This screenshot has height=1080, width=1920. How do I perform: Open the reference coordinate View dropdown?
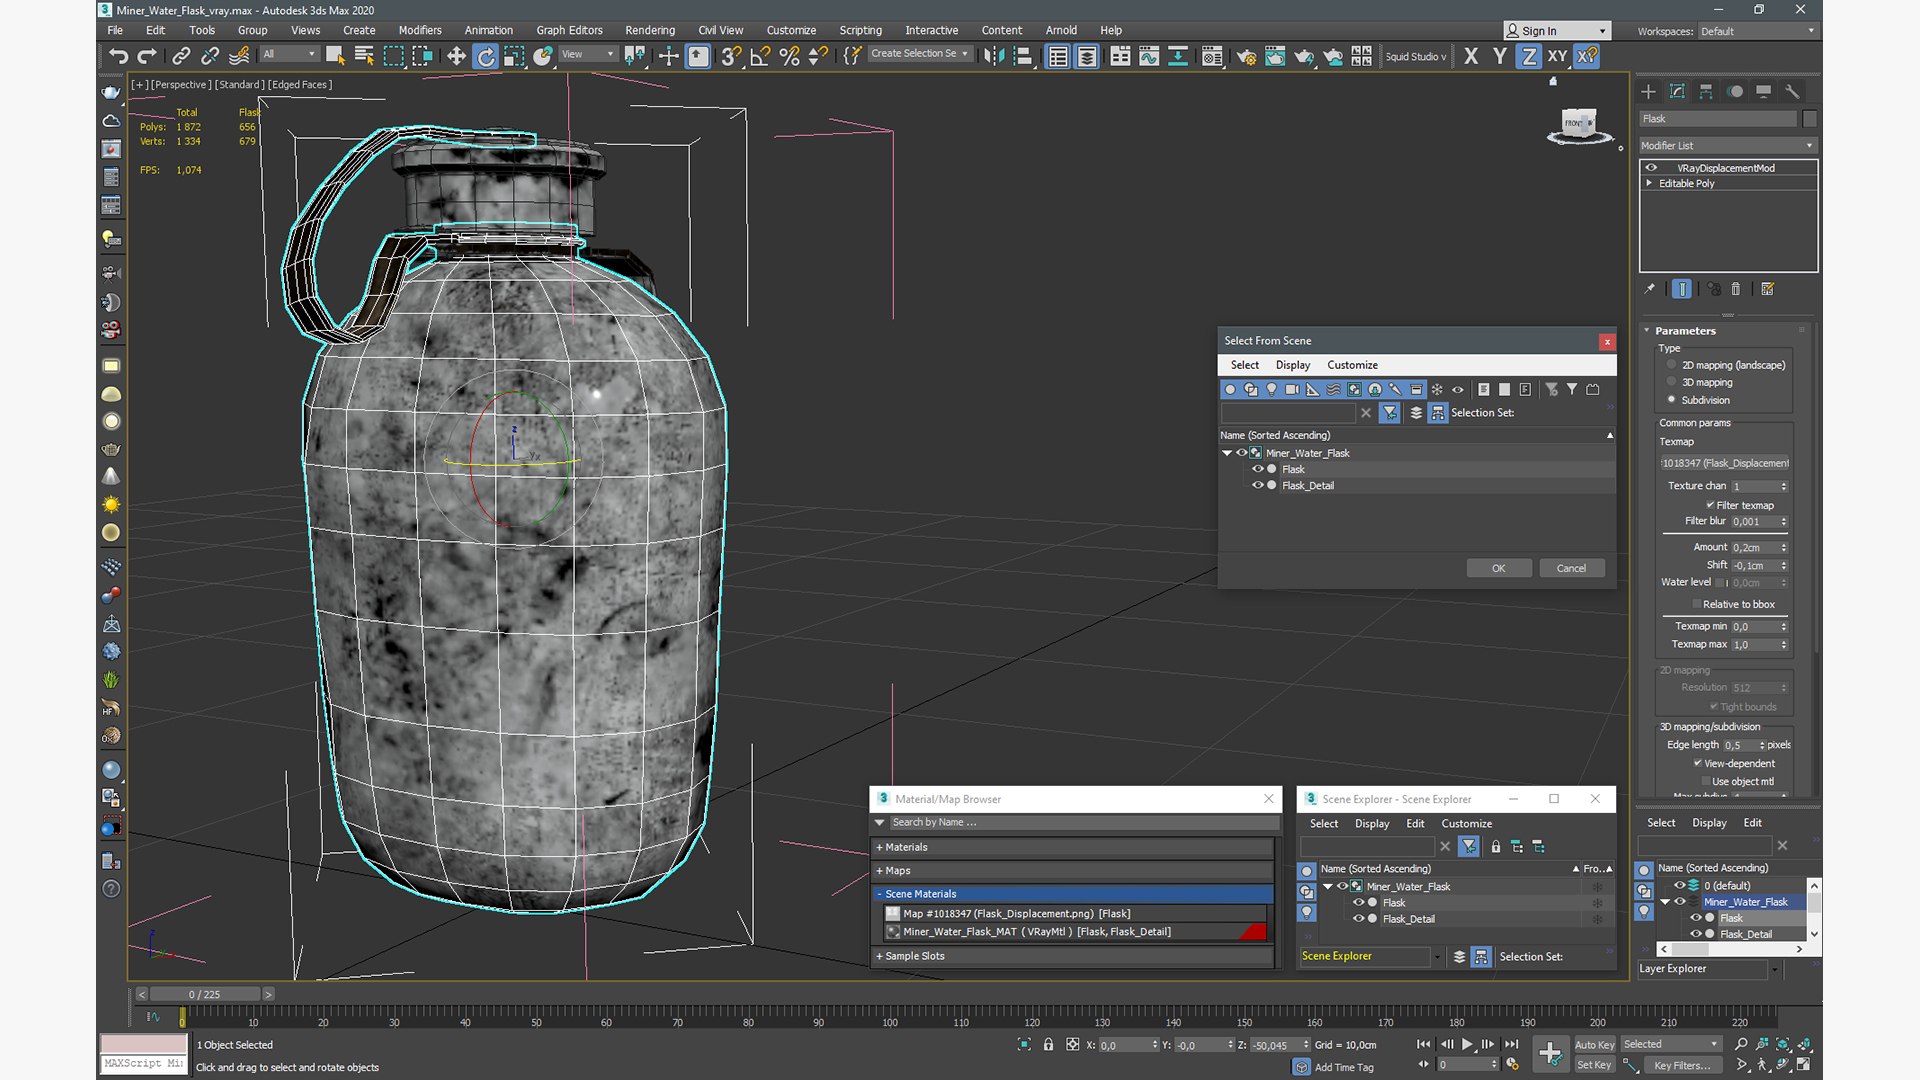click(x=588, y=54)
